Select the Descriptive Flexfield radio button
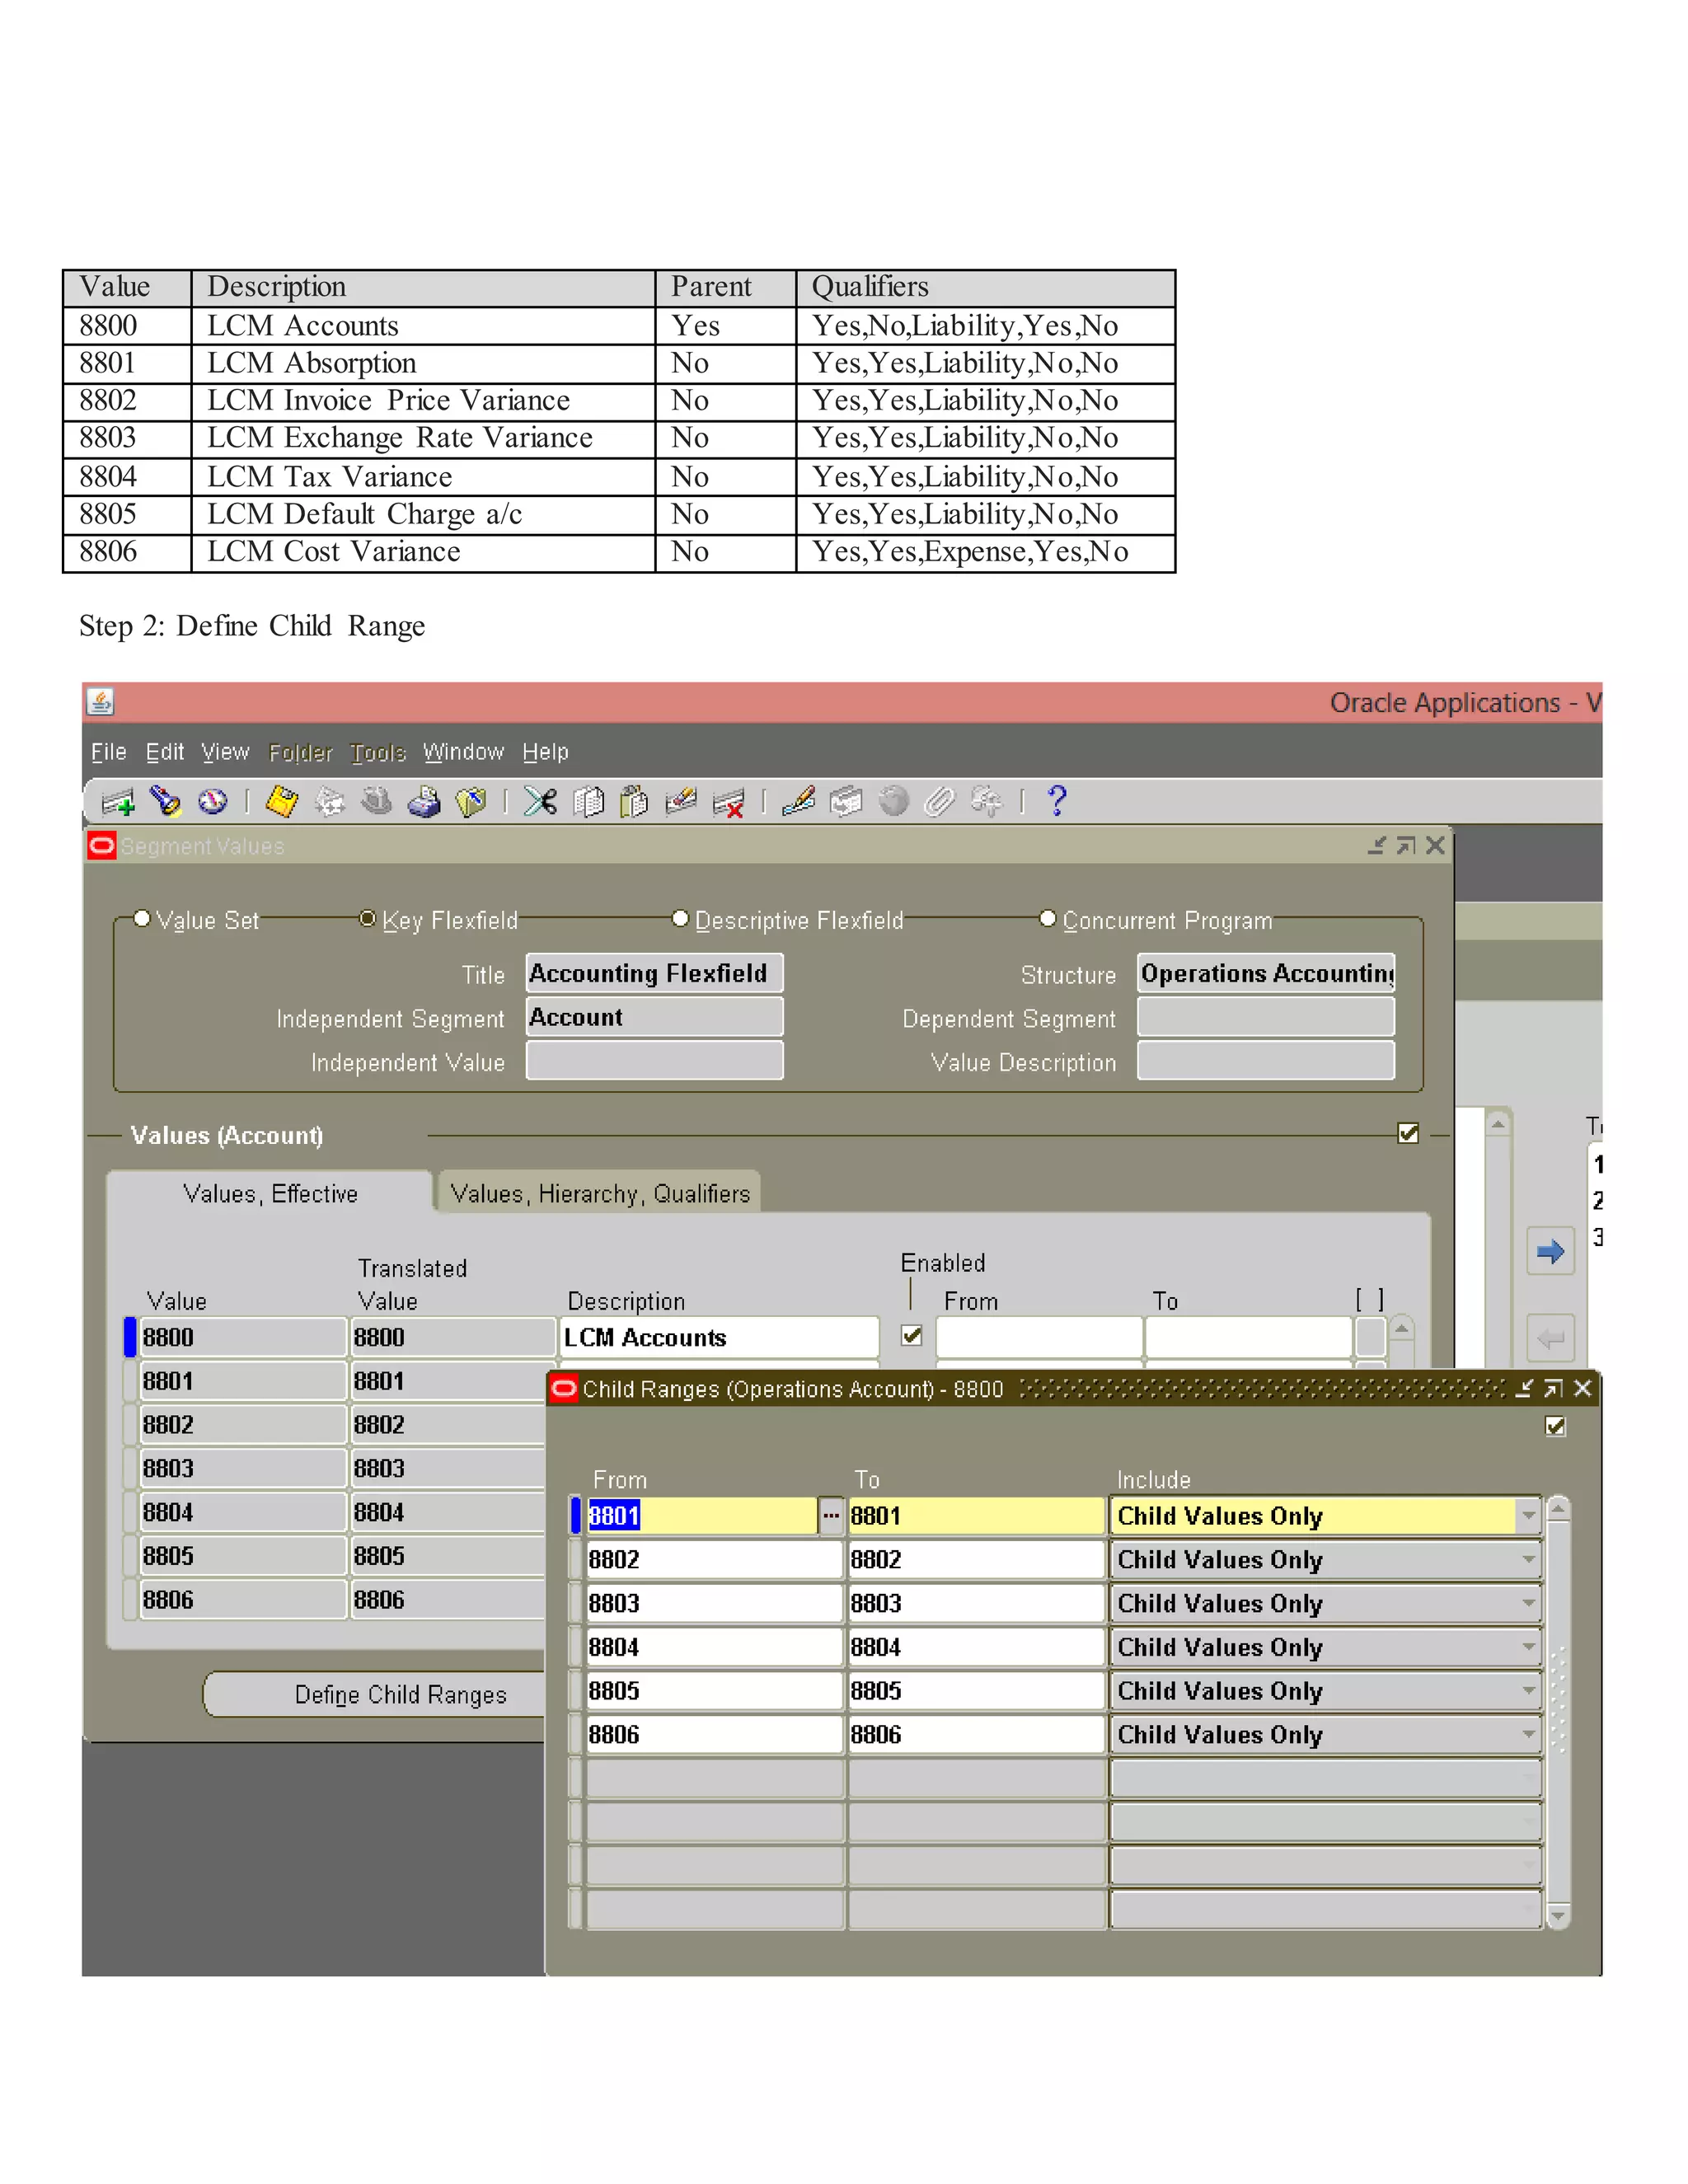 (680, 918)
